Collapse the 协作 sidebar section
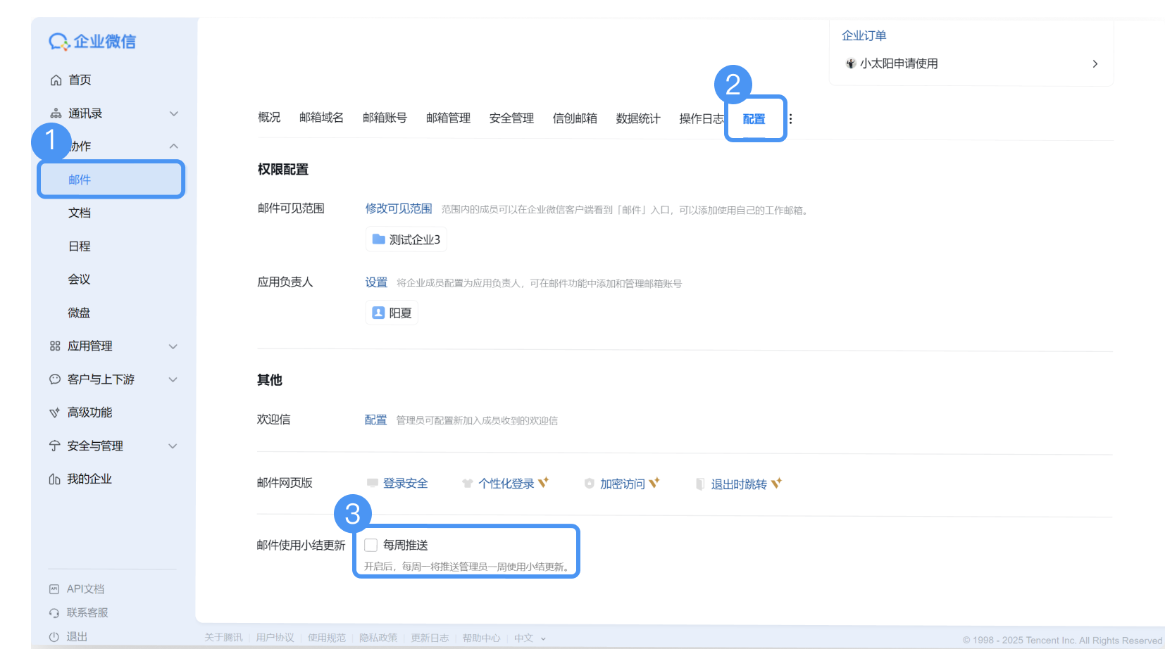 click(x=173, y=146)
